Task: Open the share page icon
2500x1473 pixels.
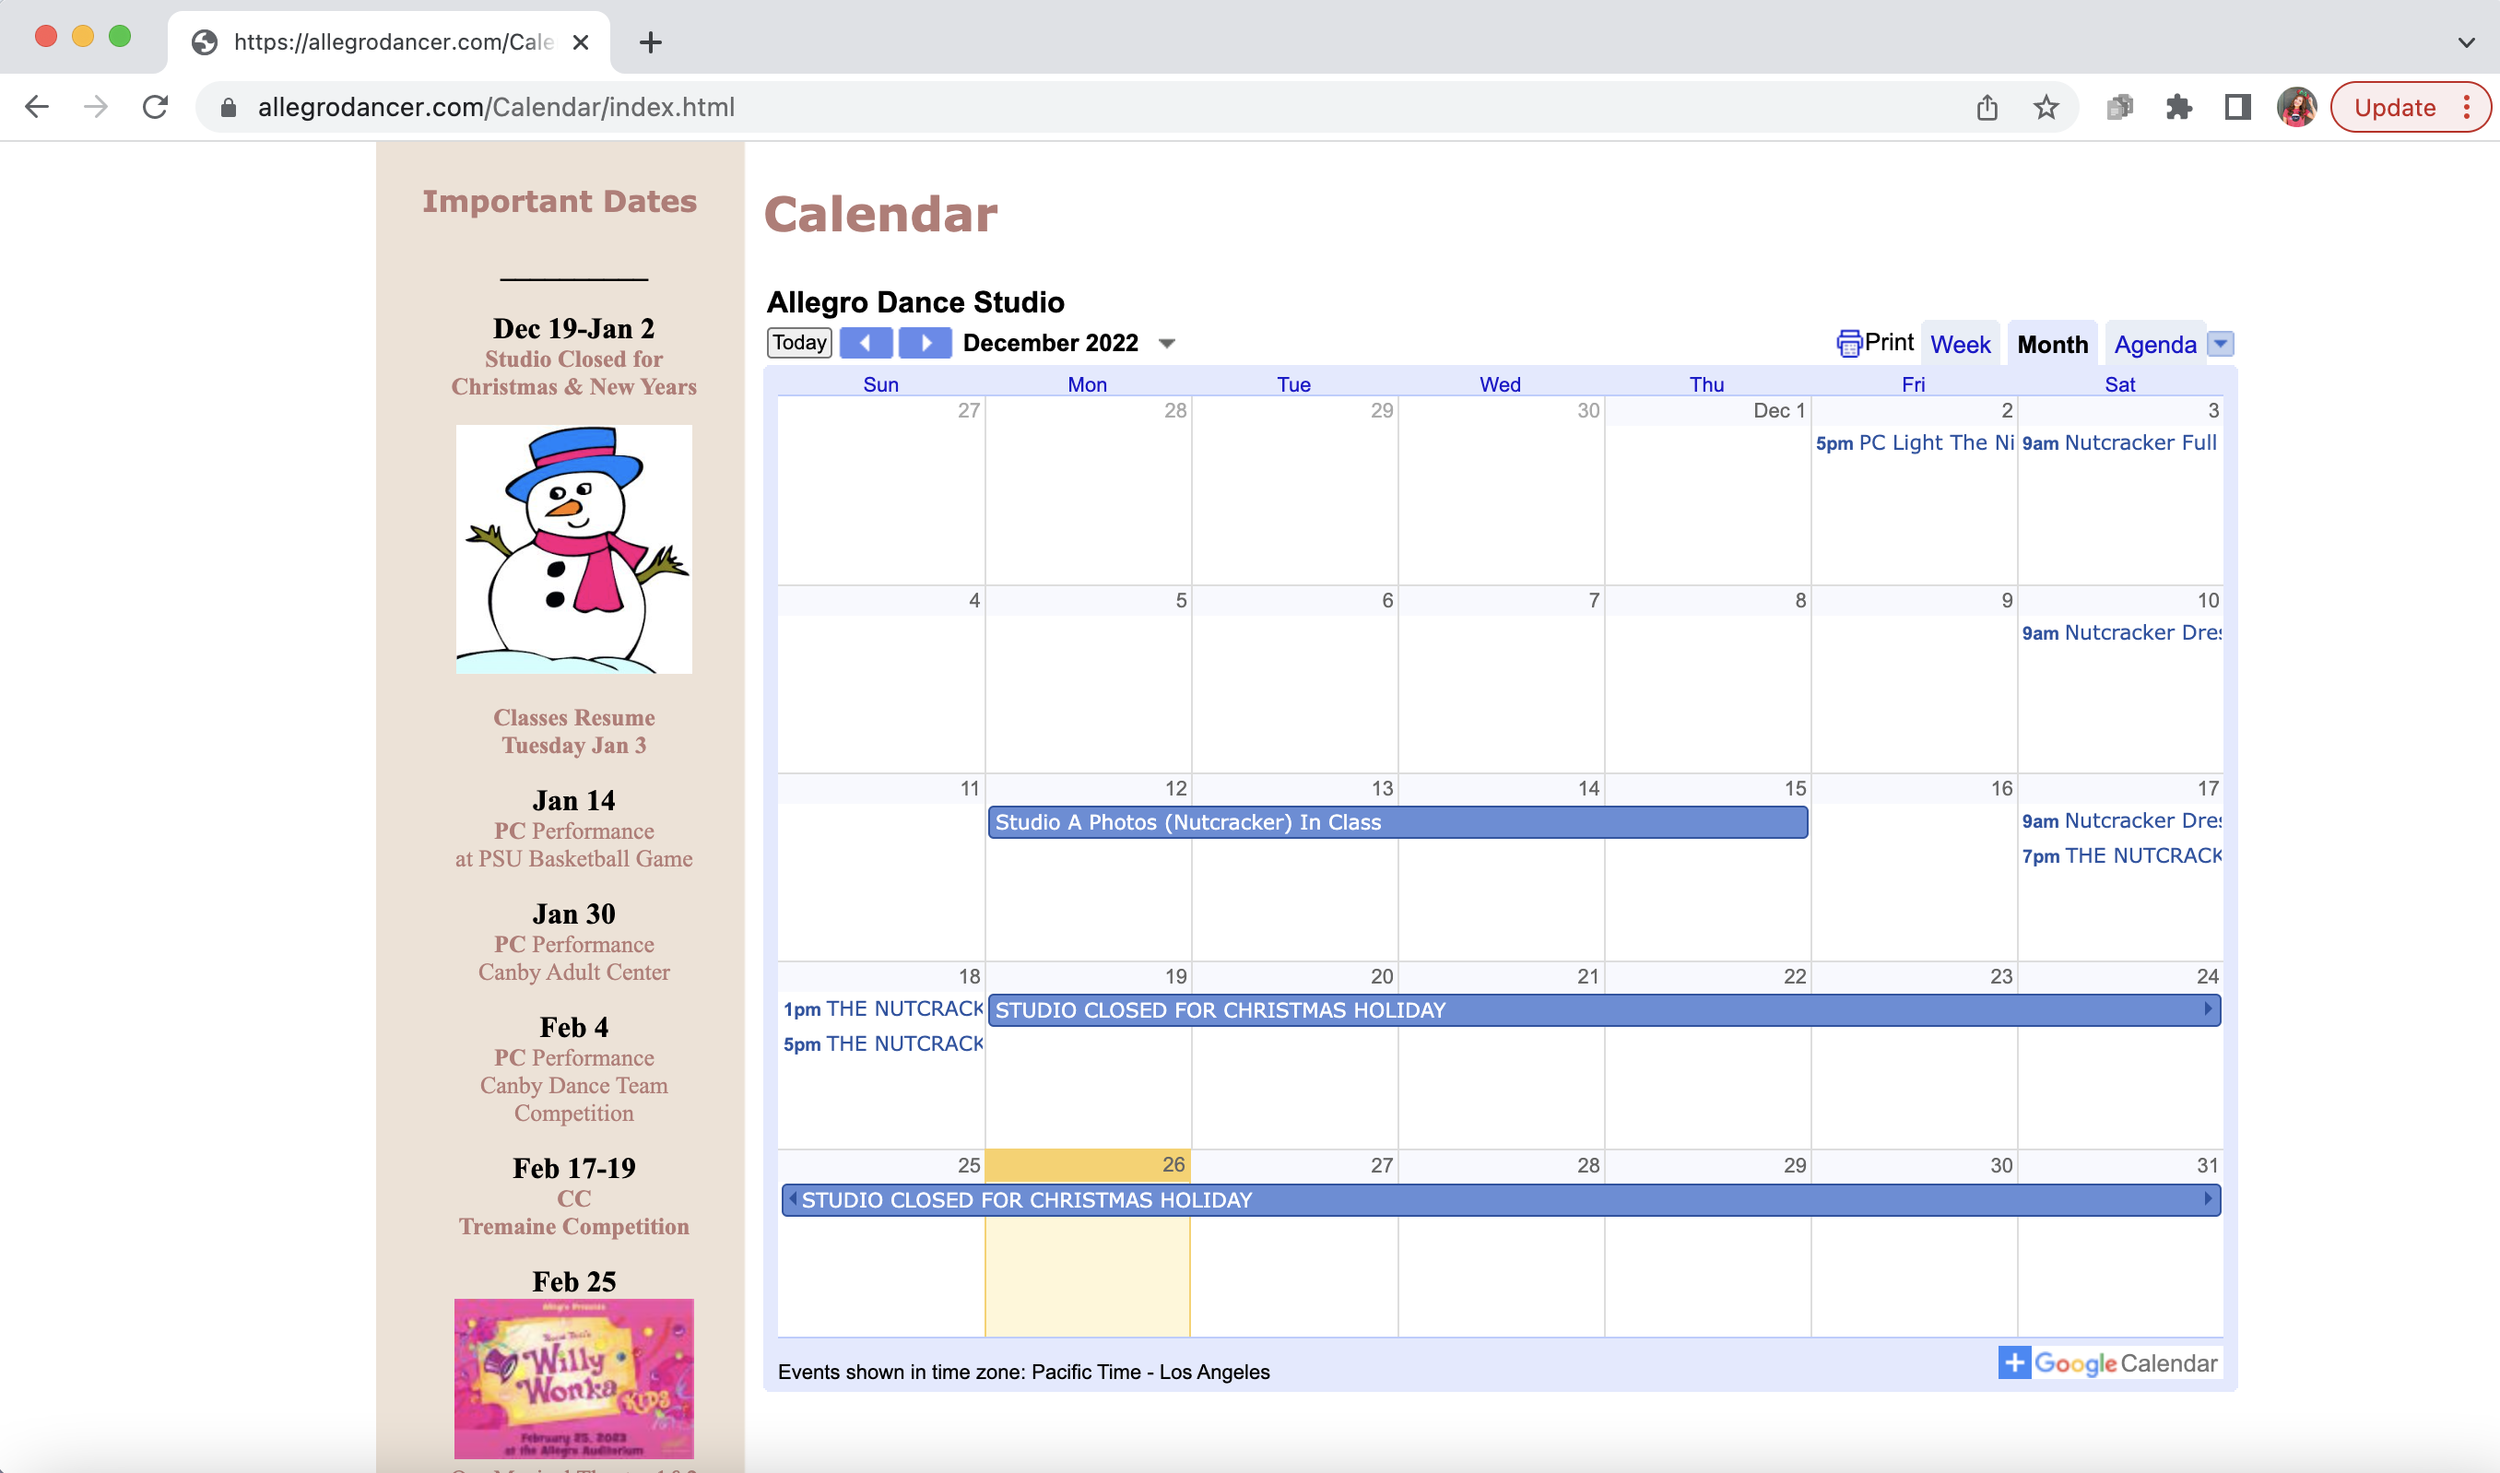Action: (x=1987, y=107)
